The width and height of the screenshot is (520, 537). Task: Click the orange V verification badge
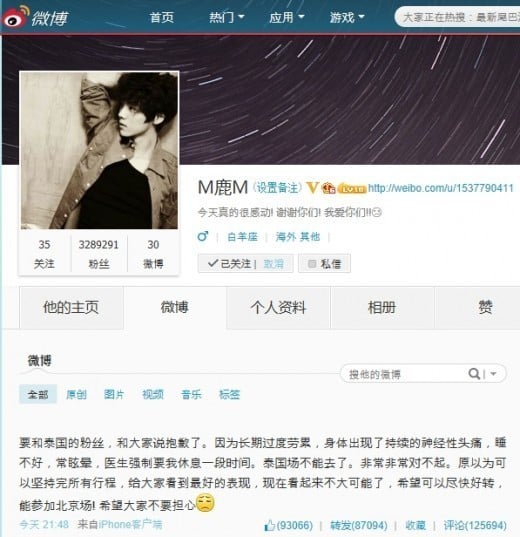312,187
